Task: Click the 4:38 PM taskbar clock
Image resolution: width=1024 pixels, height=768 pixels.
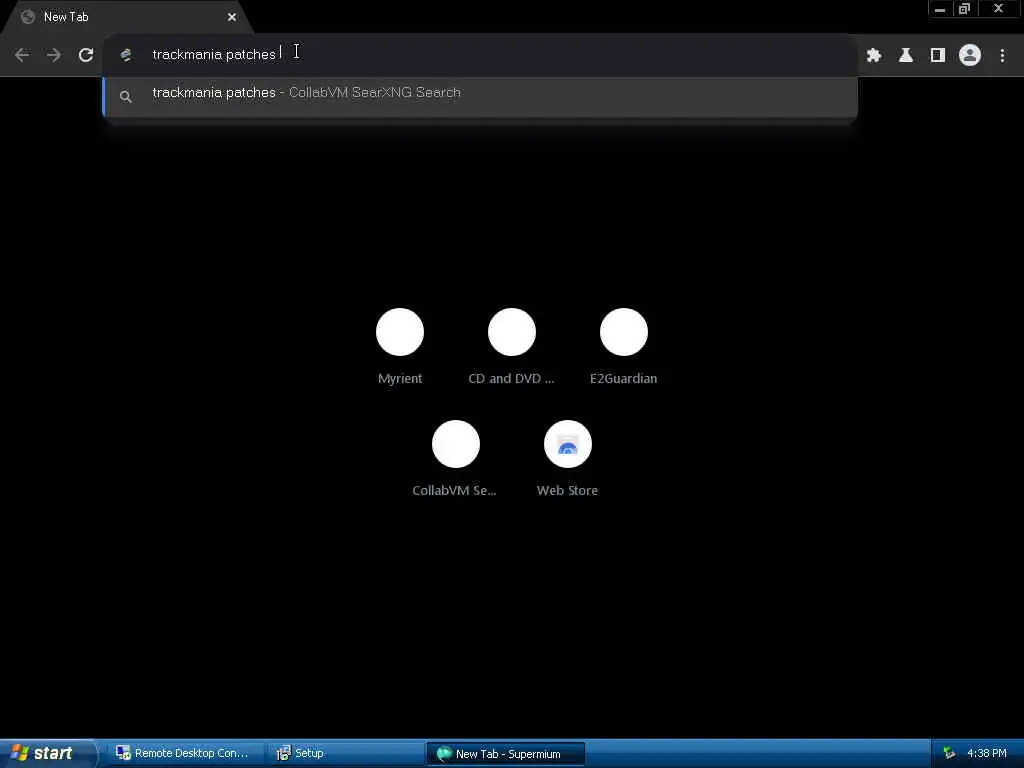Action: (x=987, y=753)
